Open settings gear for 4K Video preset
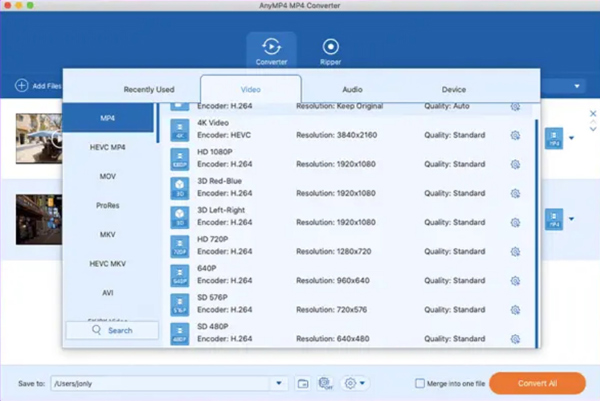Screen dimensions: 600x401 tap(515, 135)
